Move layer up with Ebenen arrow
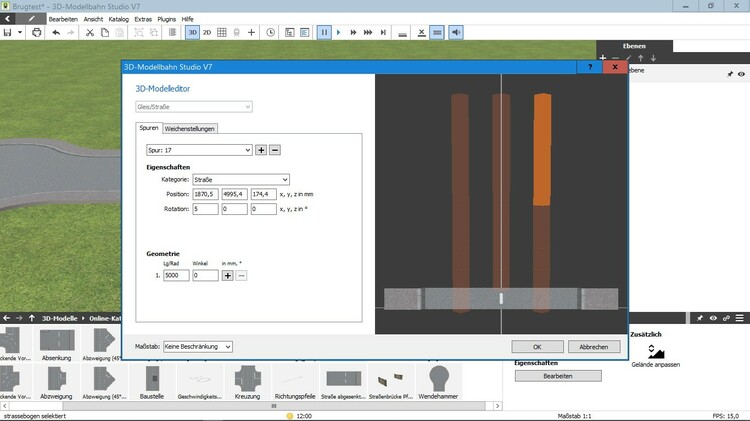The height and width of the screenshot is (421, 750). click(640, 58)
